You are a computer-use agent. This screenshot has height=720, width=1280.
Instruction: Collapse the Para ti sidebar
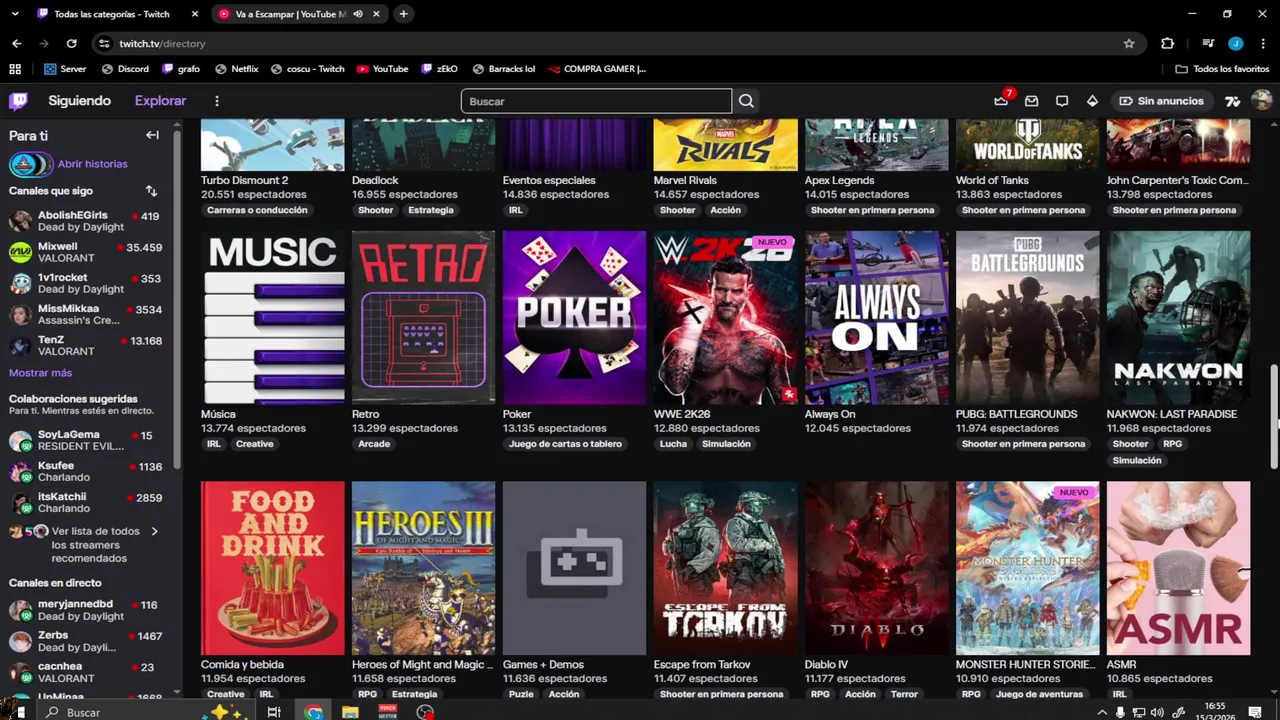tap(152, 135)
